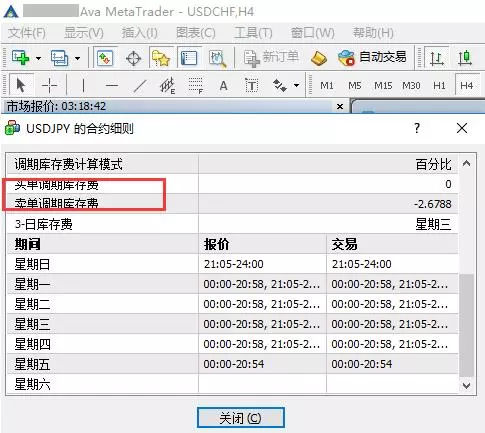
Task: Open the 帮助(H) menu
Action: point(373,33)
